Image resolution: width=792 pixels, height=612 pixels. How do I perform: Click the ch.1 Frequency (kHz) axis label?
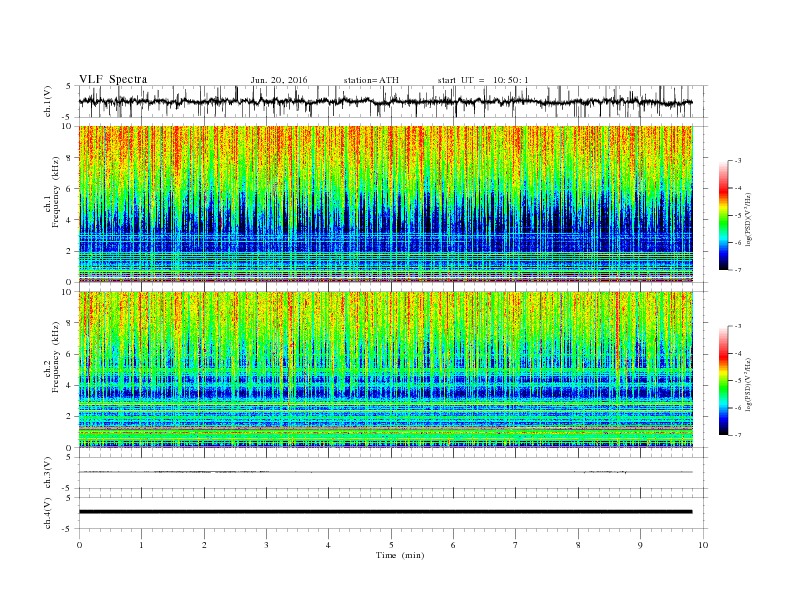pyautogui.click(x=52, y=191)
